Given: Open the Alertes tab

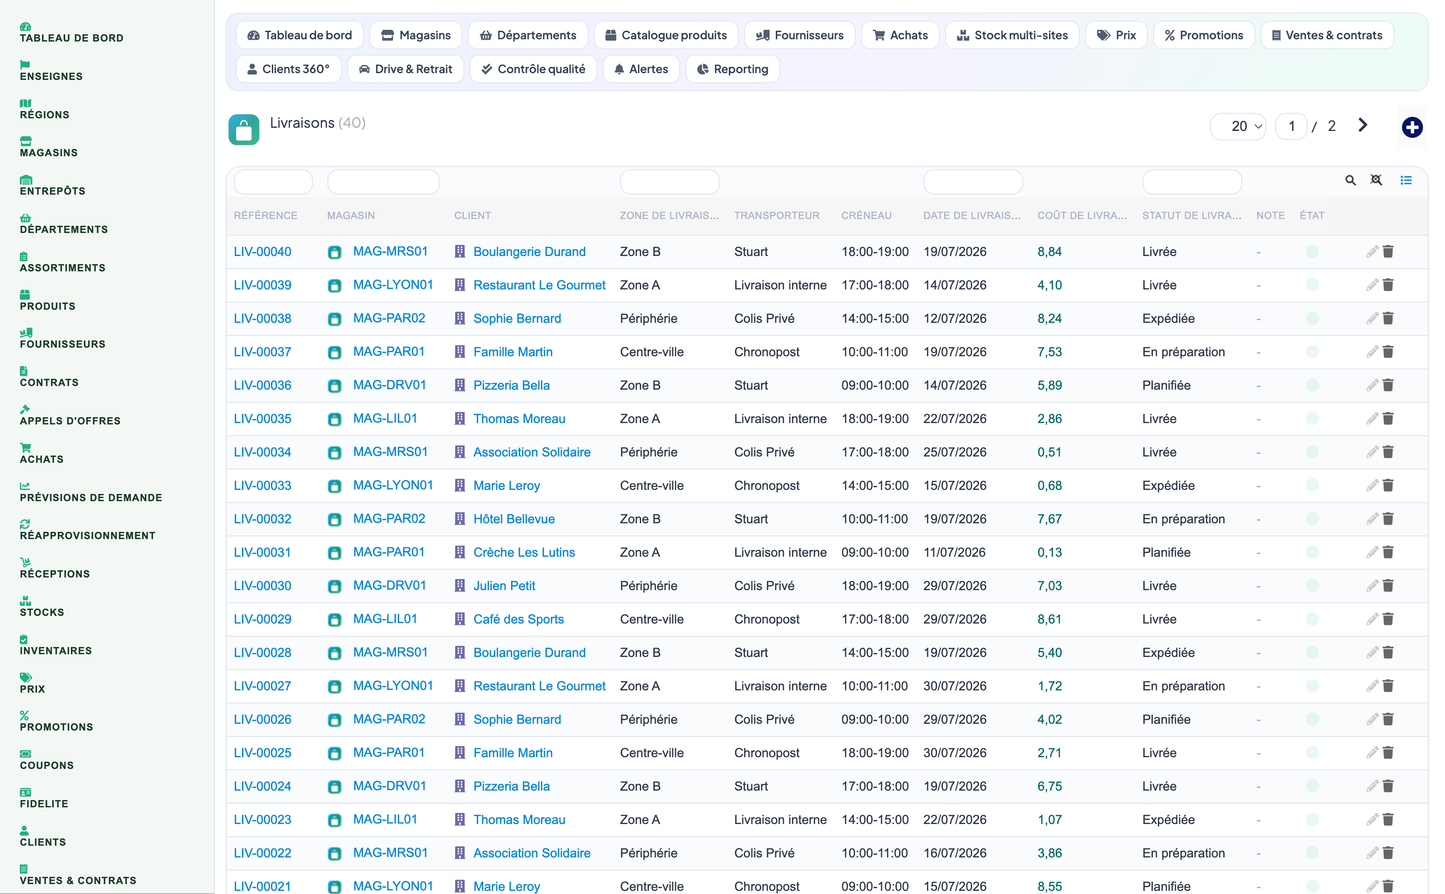Looking at the screenshot, I should [641, 69].
